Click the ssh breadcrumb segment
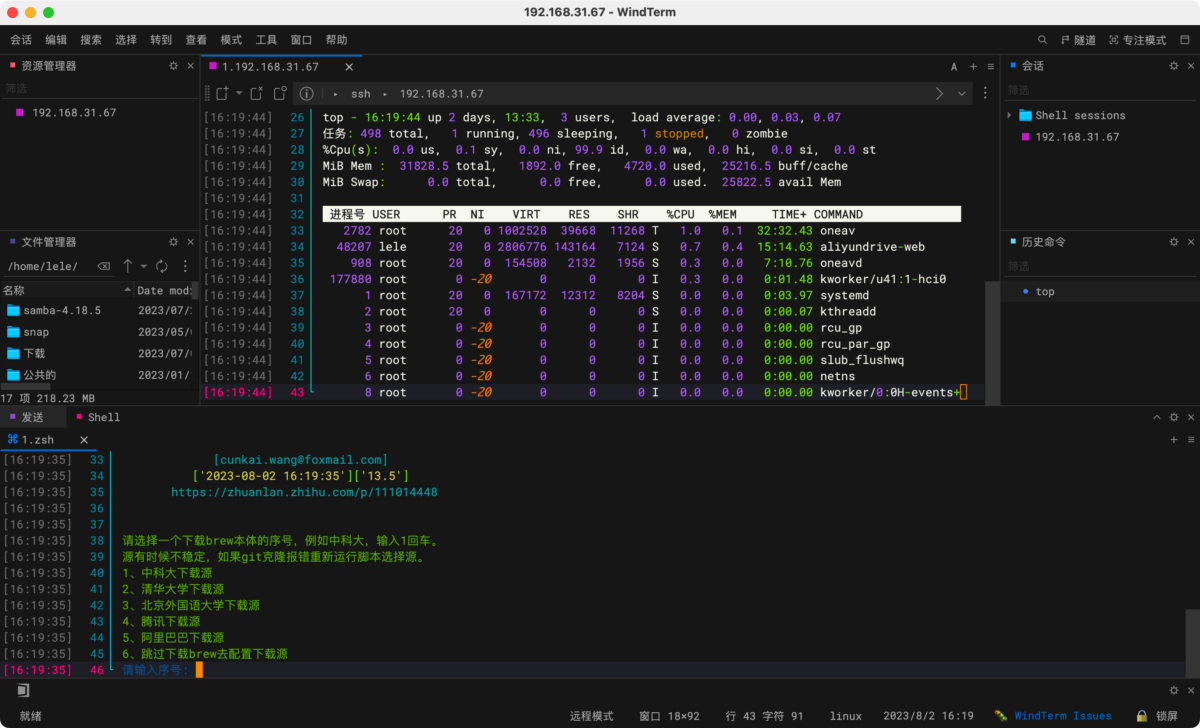Screen dimensions: 1200x728 tap(360, 94)
